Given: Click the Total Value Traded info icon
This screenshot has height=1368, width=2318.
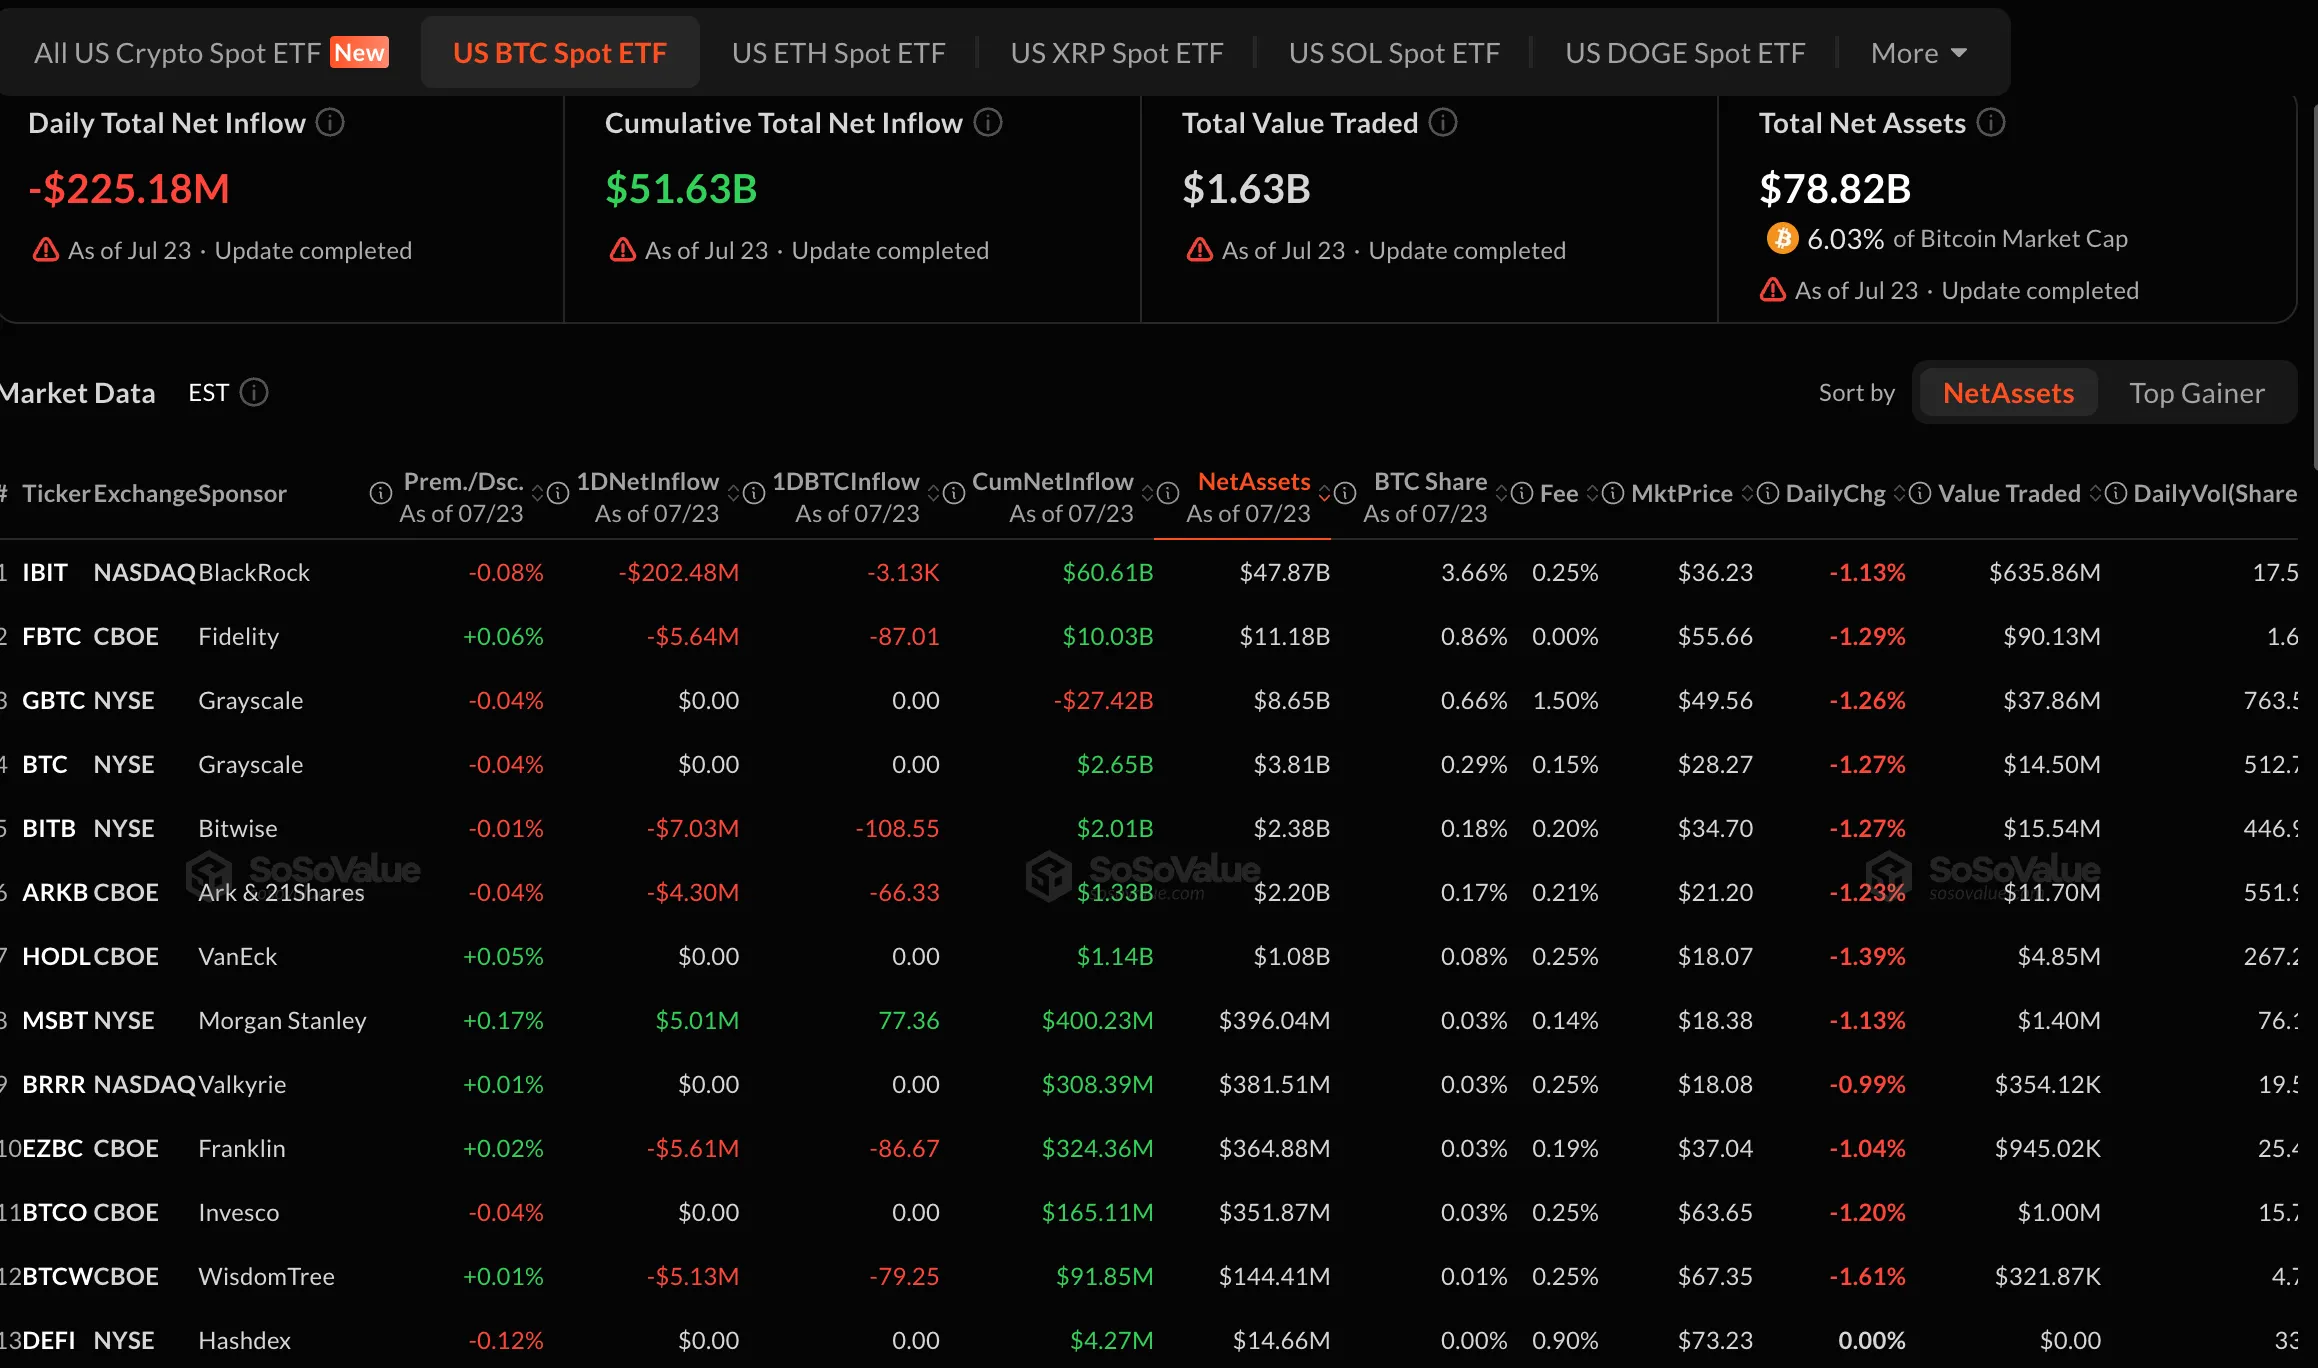Looking at the screenshot, I should pos(1443,123).
